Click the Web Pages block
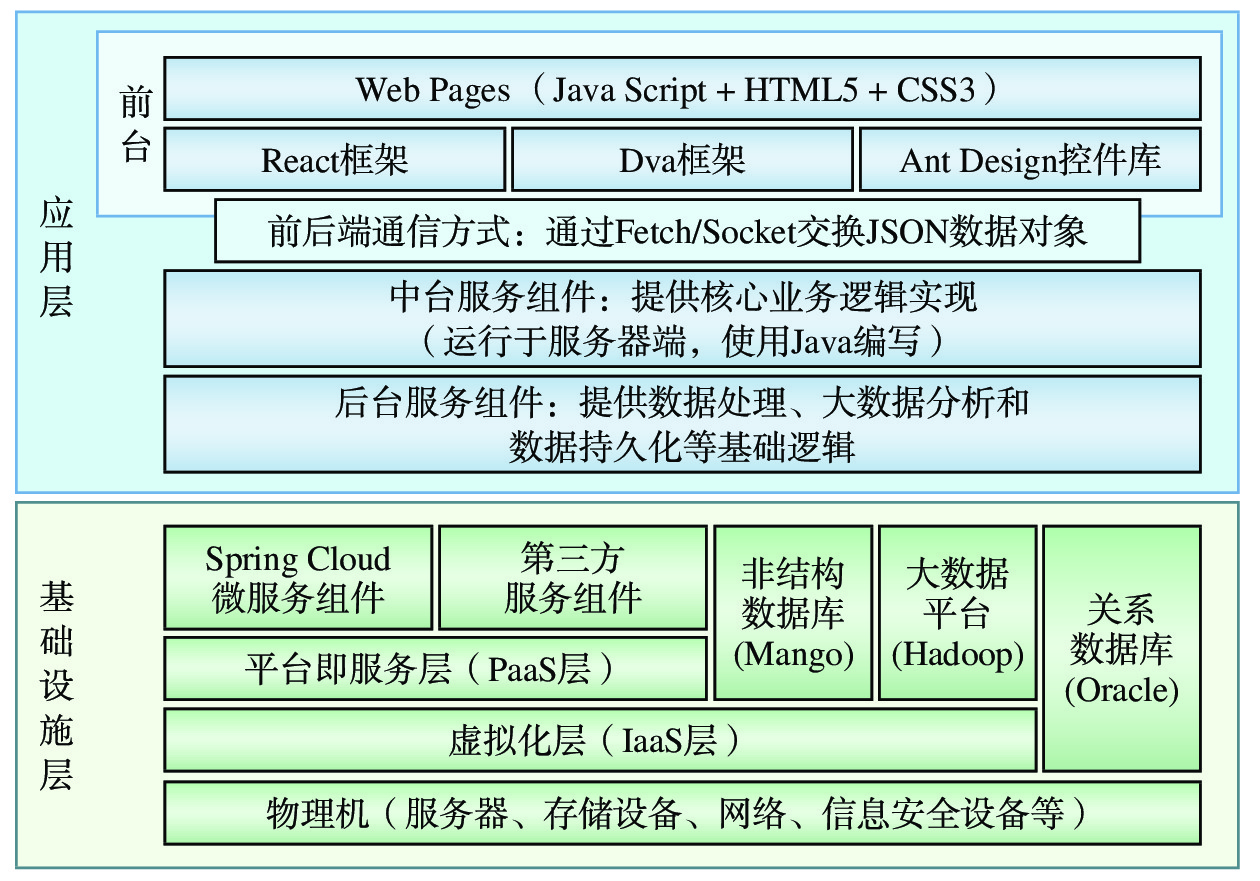This screenshot has width=1260, height=881. pyautogui.click(x=681, y=89)
